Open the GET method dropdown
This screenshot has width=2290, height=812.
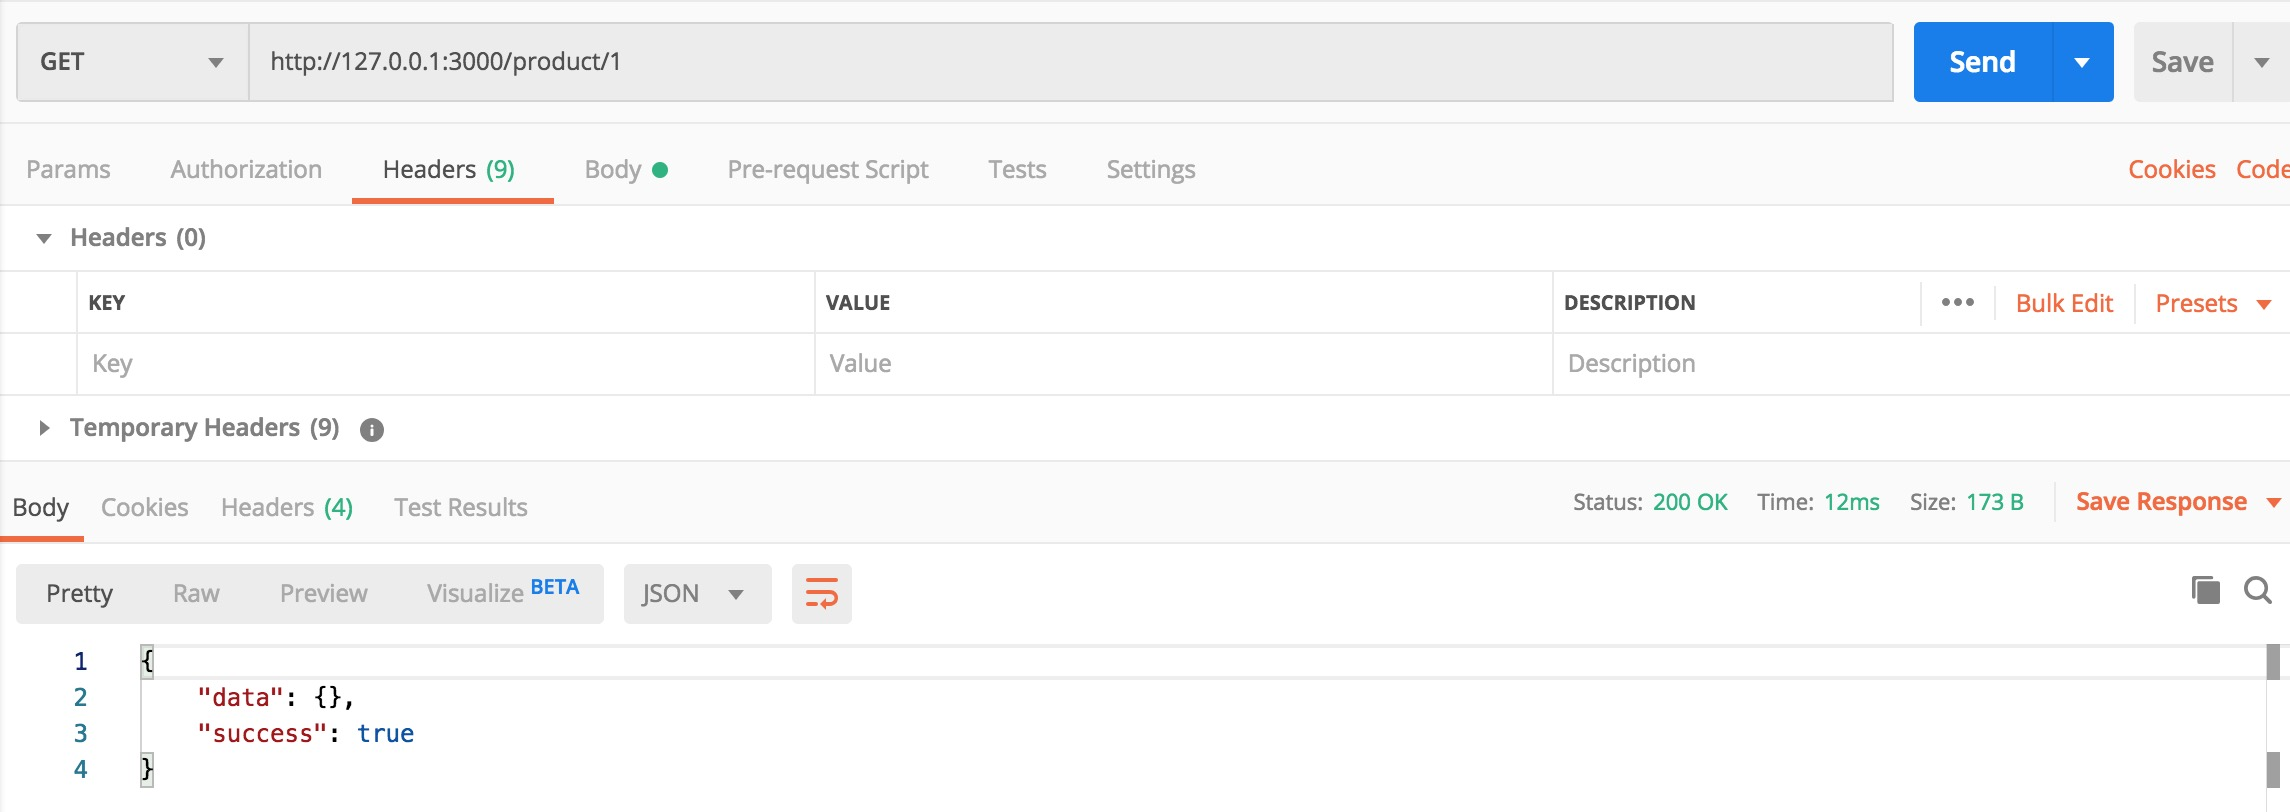(132, 62)
